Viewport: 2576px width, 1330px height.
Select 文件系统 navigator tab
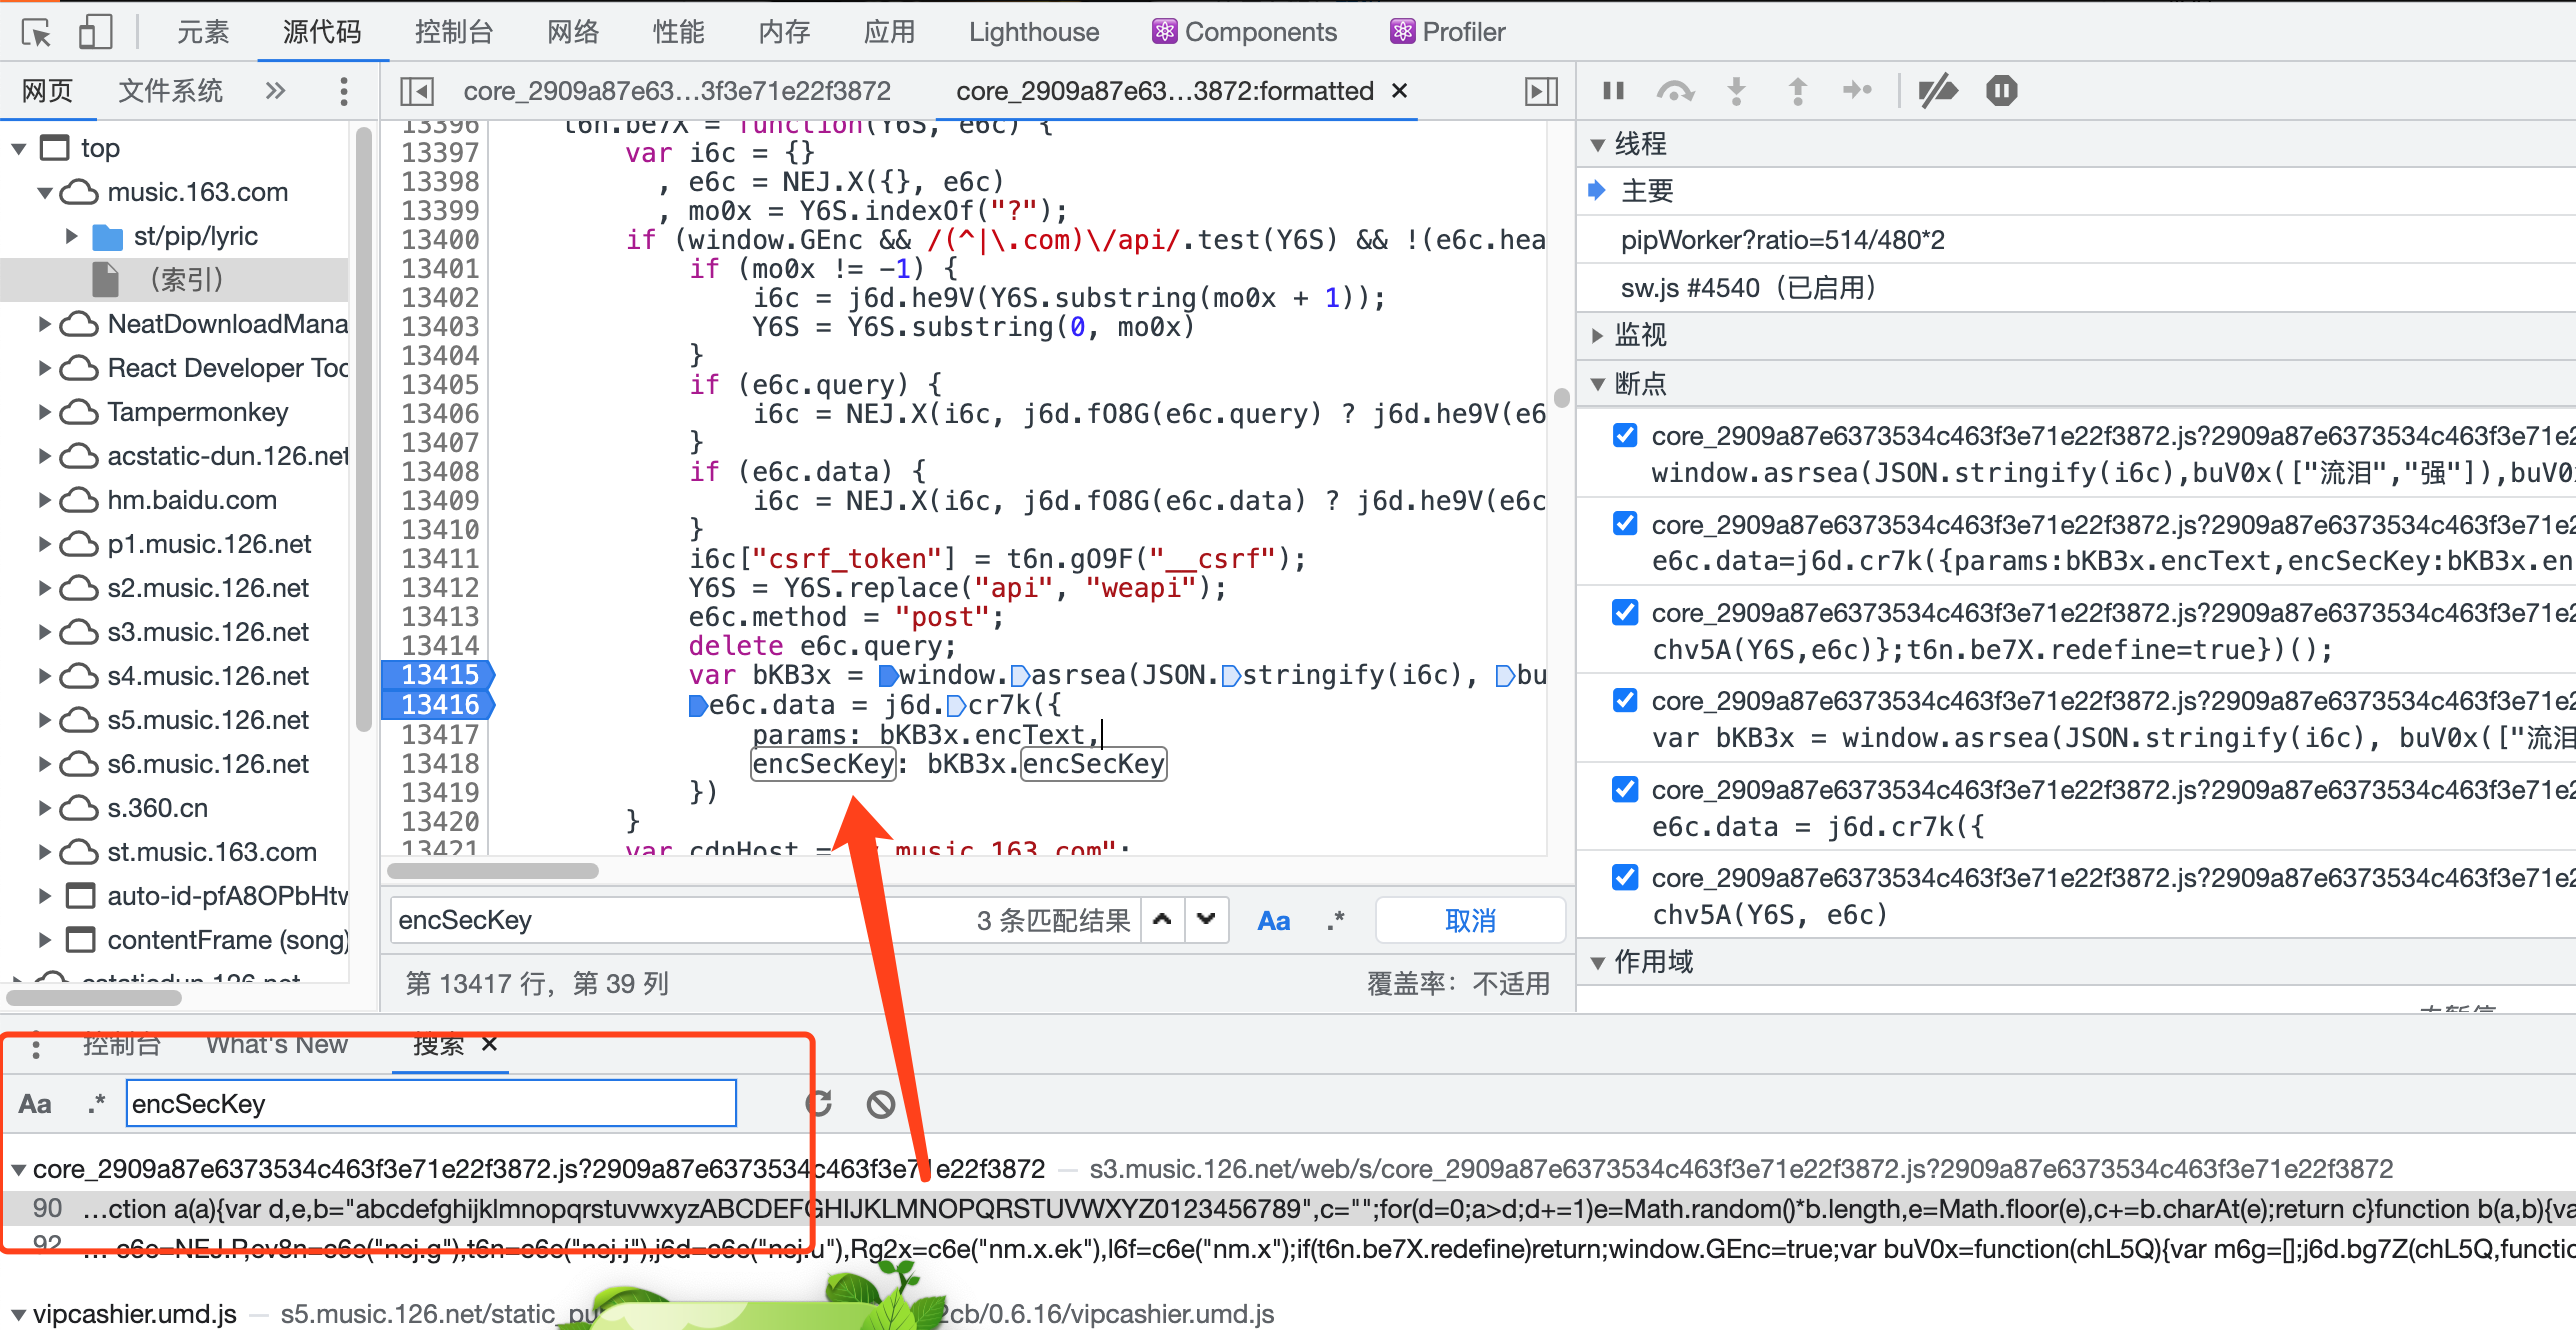coord(170,91)
